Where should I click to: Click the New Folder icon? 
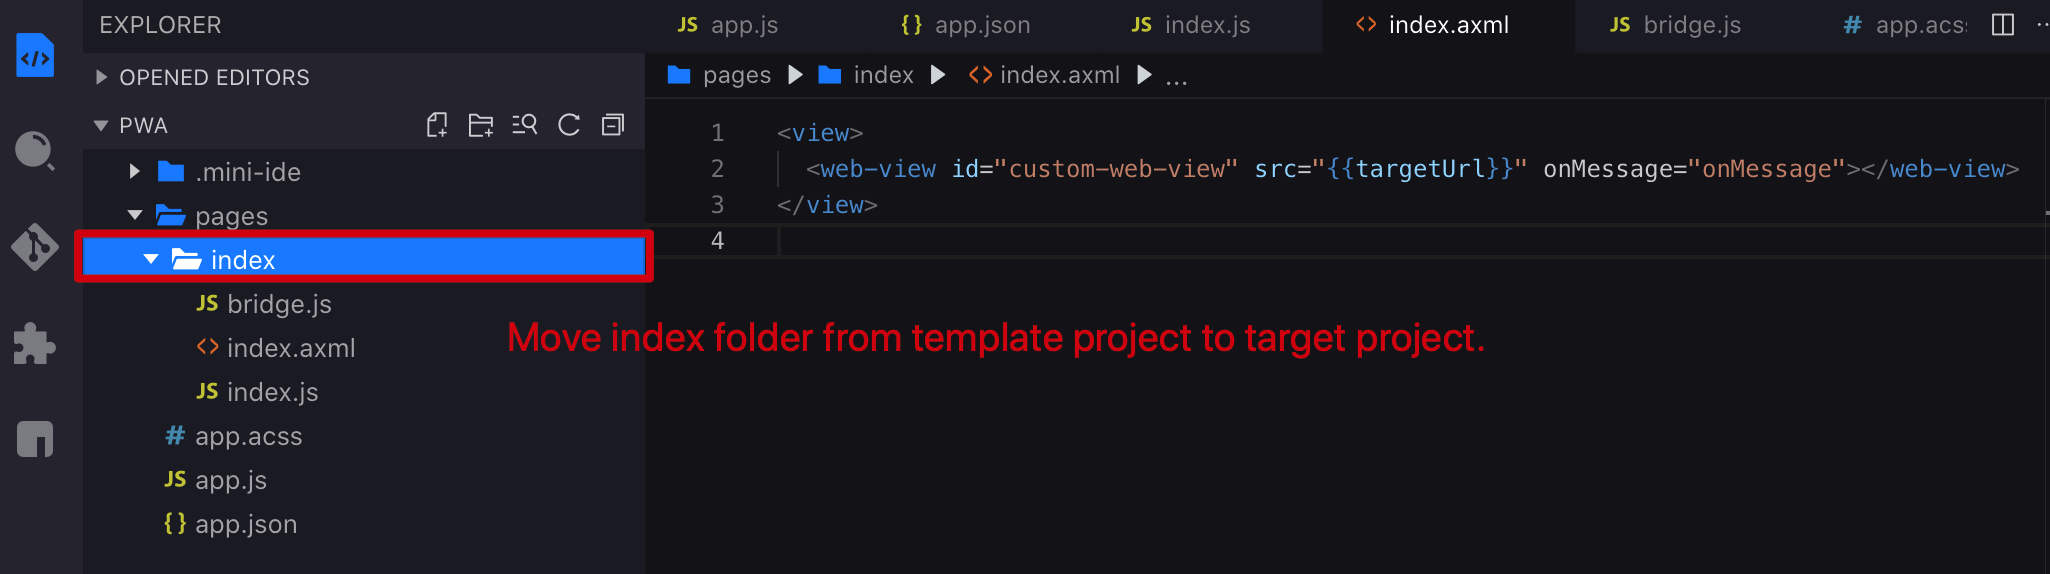coord(481,125)
